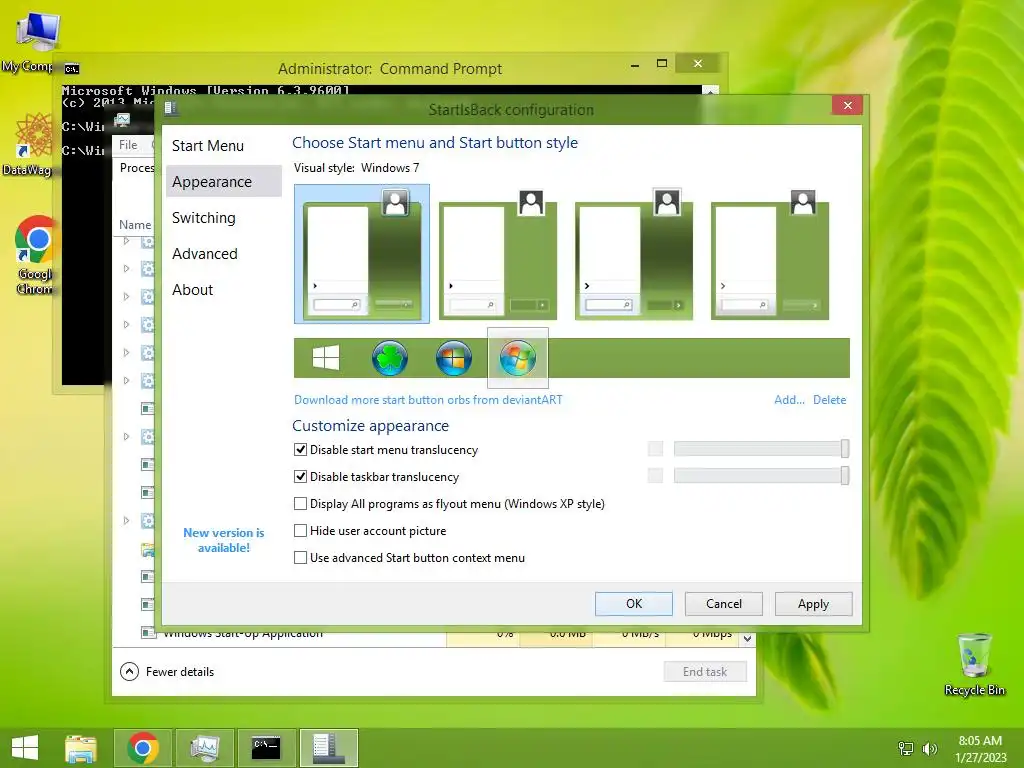Click the StartIsBack title bar icon
The height and width of the screenshot is (768, 1024).
point(171,108)
